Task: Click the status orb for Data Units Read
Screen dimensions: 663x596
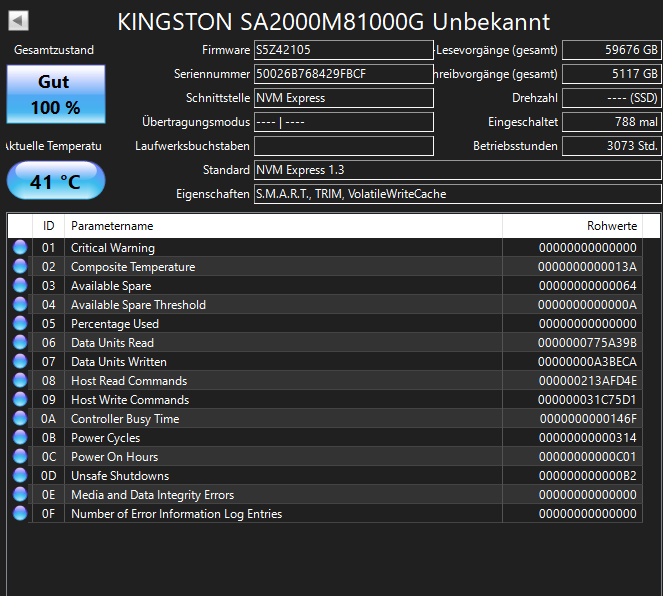Action: point(20,342)
